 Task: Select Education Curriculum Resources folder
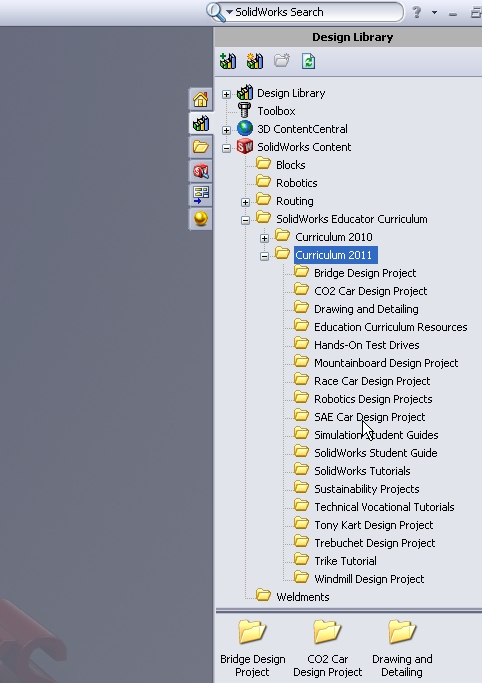click(391, 327)
